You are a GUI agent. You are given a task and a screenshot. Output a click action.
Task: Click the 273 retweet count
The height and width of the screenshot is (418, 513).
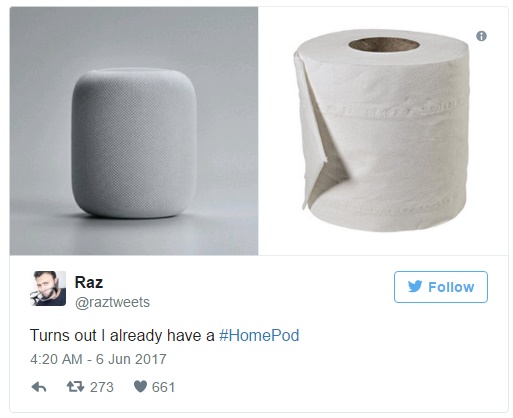[102, 387]
